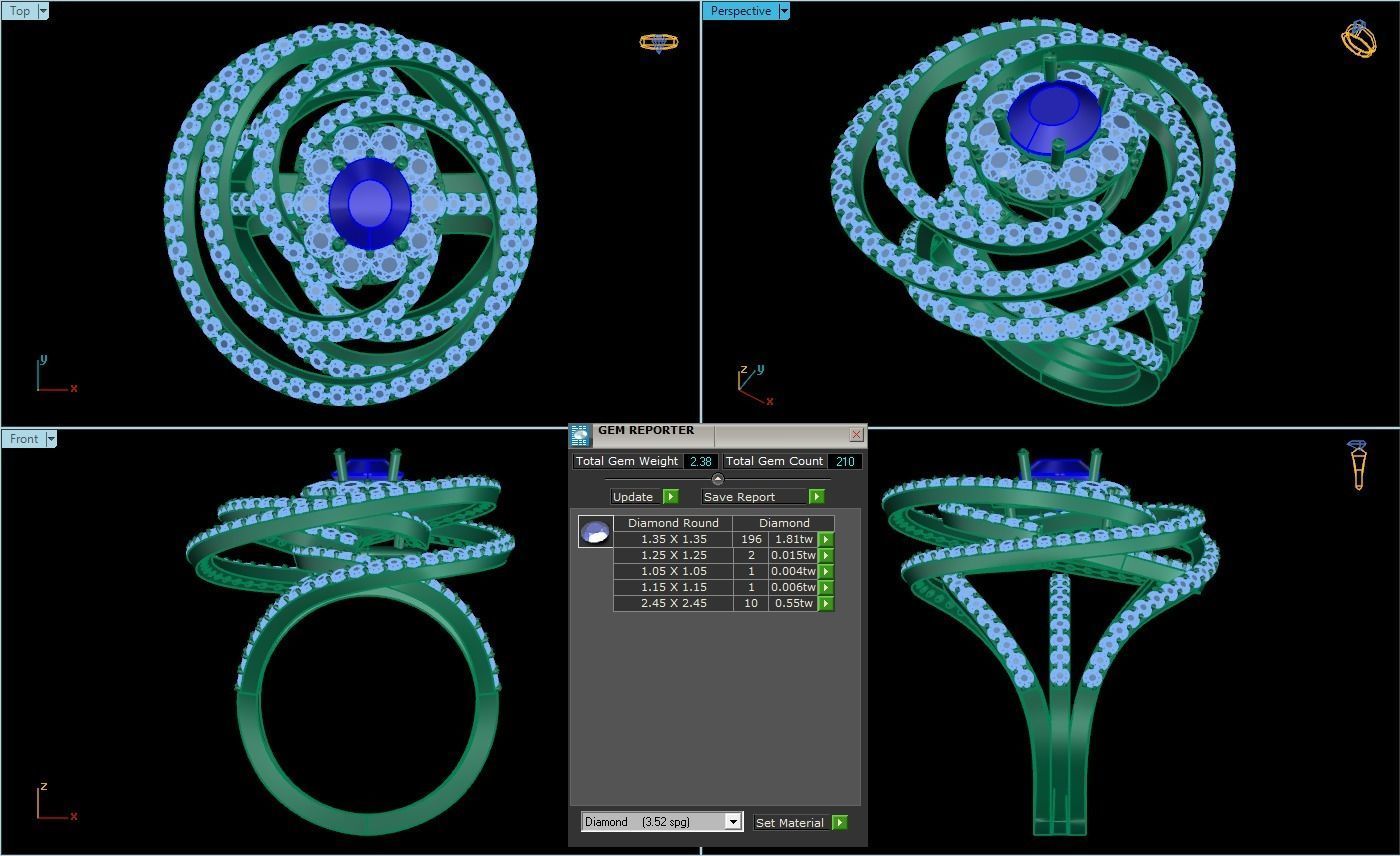Select the 2.45 X 2.45 size cell

674,603
